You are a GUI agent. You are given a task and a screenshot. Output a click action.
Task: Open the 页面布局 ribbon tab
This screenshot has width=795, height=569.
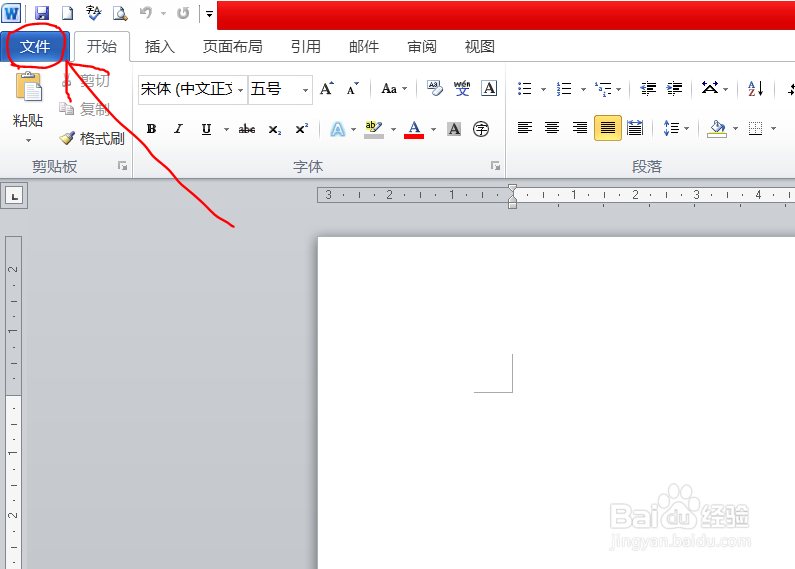233,47
